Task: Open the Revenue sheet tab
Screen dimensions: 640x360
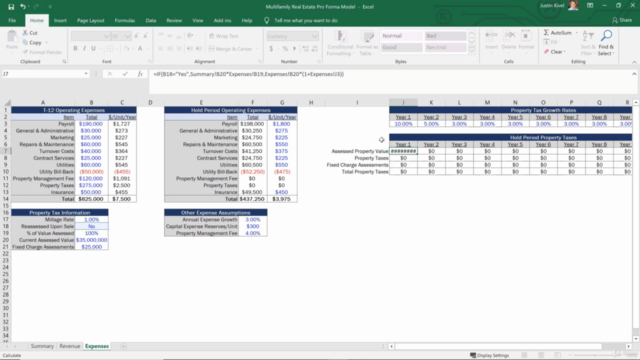Action: (70, 346)
